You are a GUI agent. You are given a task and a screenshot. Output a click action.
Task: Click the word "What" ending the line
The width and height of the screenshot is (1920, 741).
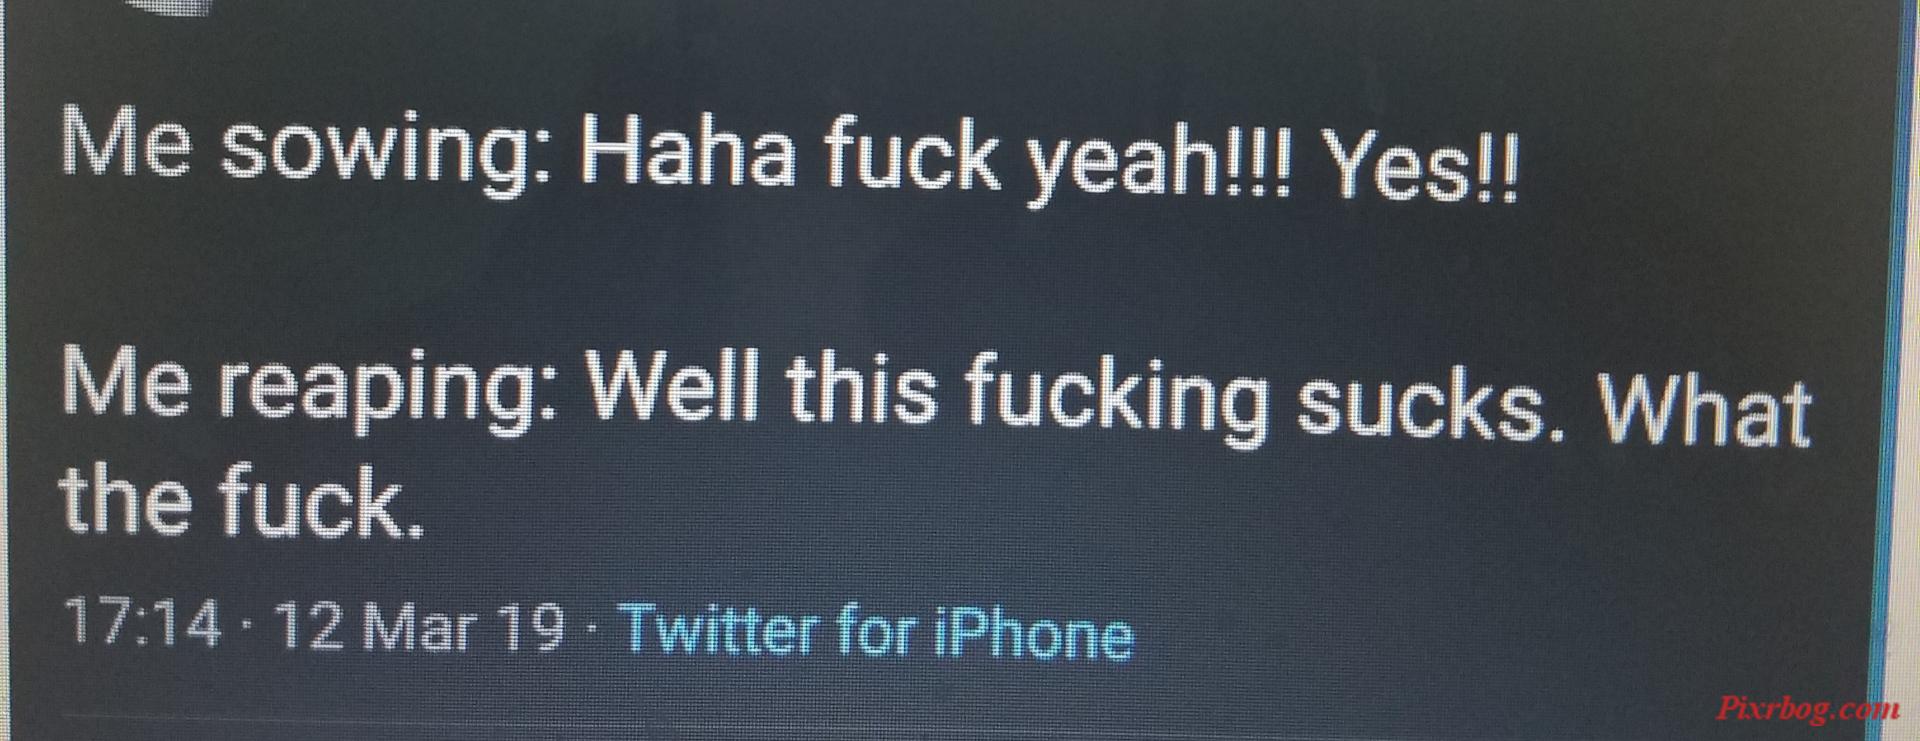(x=1703, y=410)
